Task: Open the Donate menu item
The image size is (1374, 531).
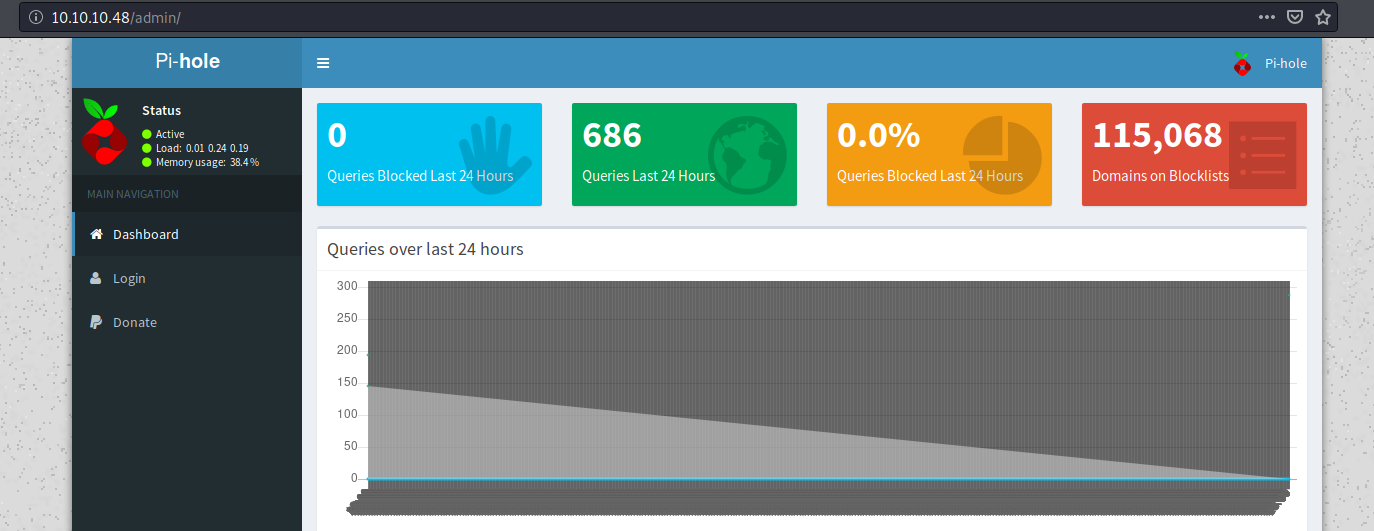Action: (187, 322)
